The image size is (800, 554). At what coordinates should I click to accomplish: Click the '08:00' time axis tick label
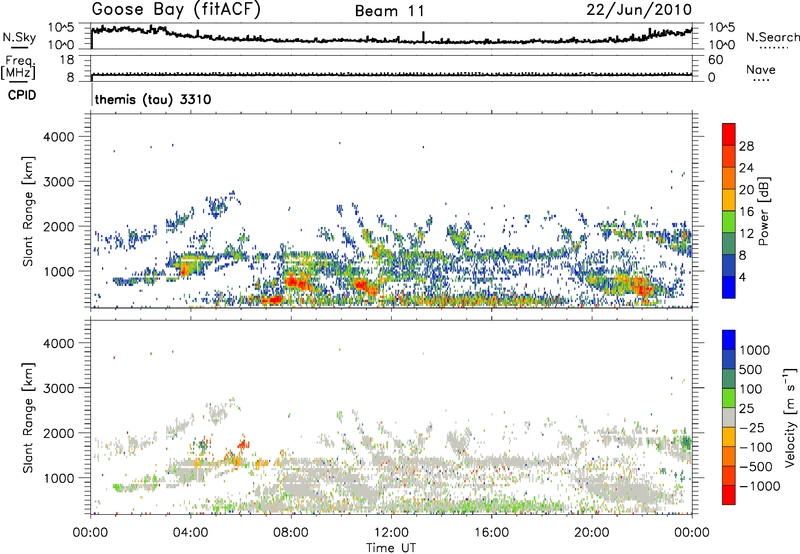291,533
